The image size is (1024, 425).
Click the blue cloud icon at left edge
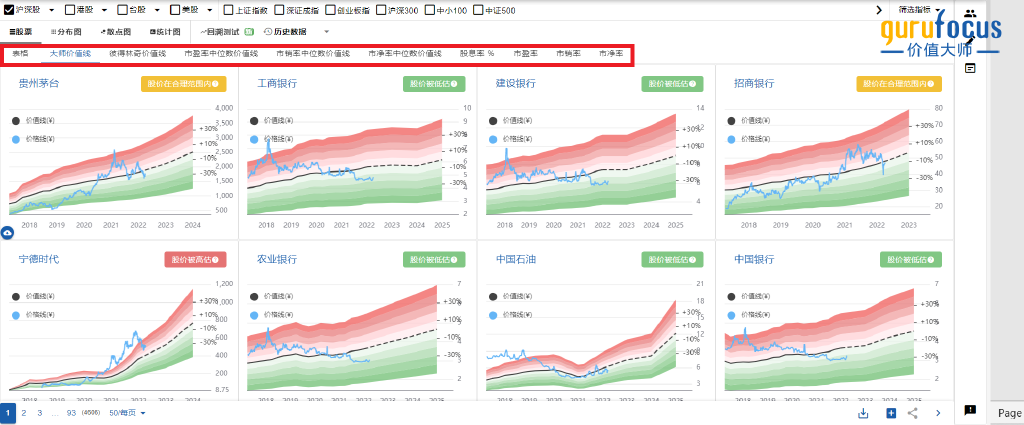click(x=8, y=233)
